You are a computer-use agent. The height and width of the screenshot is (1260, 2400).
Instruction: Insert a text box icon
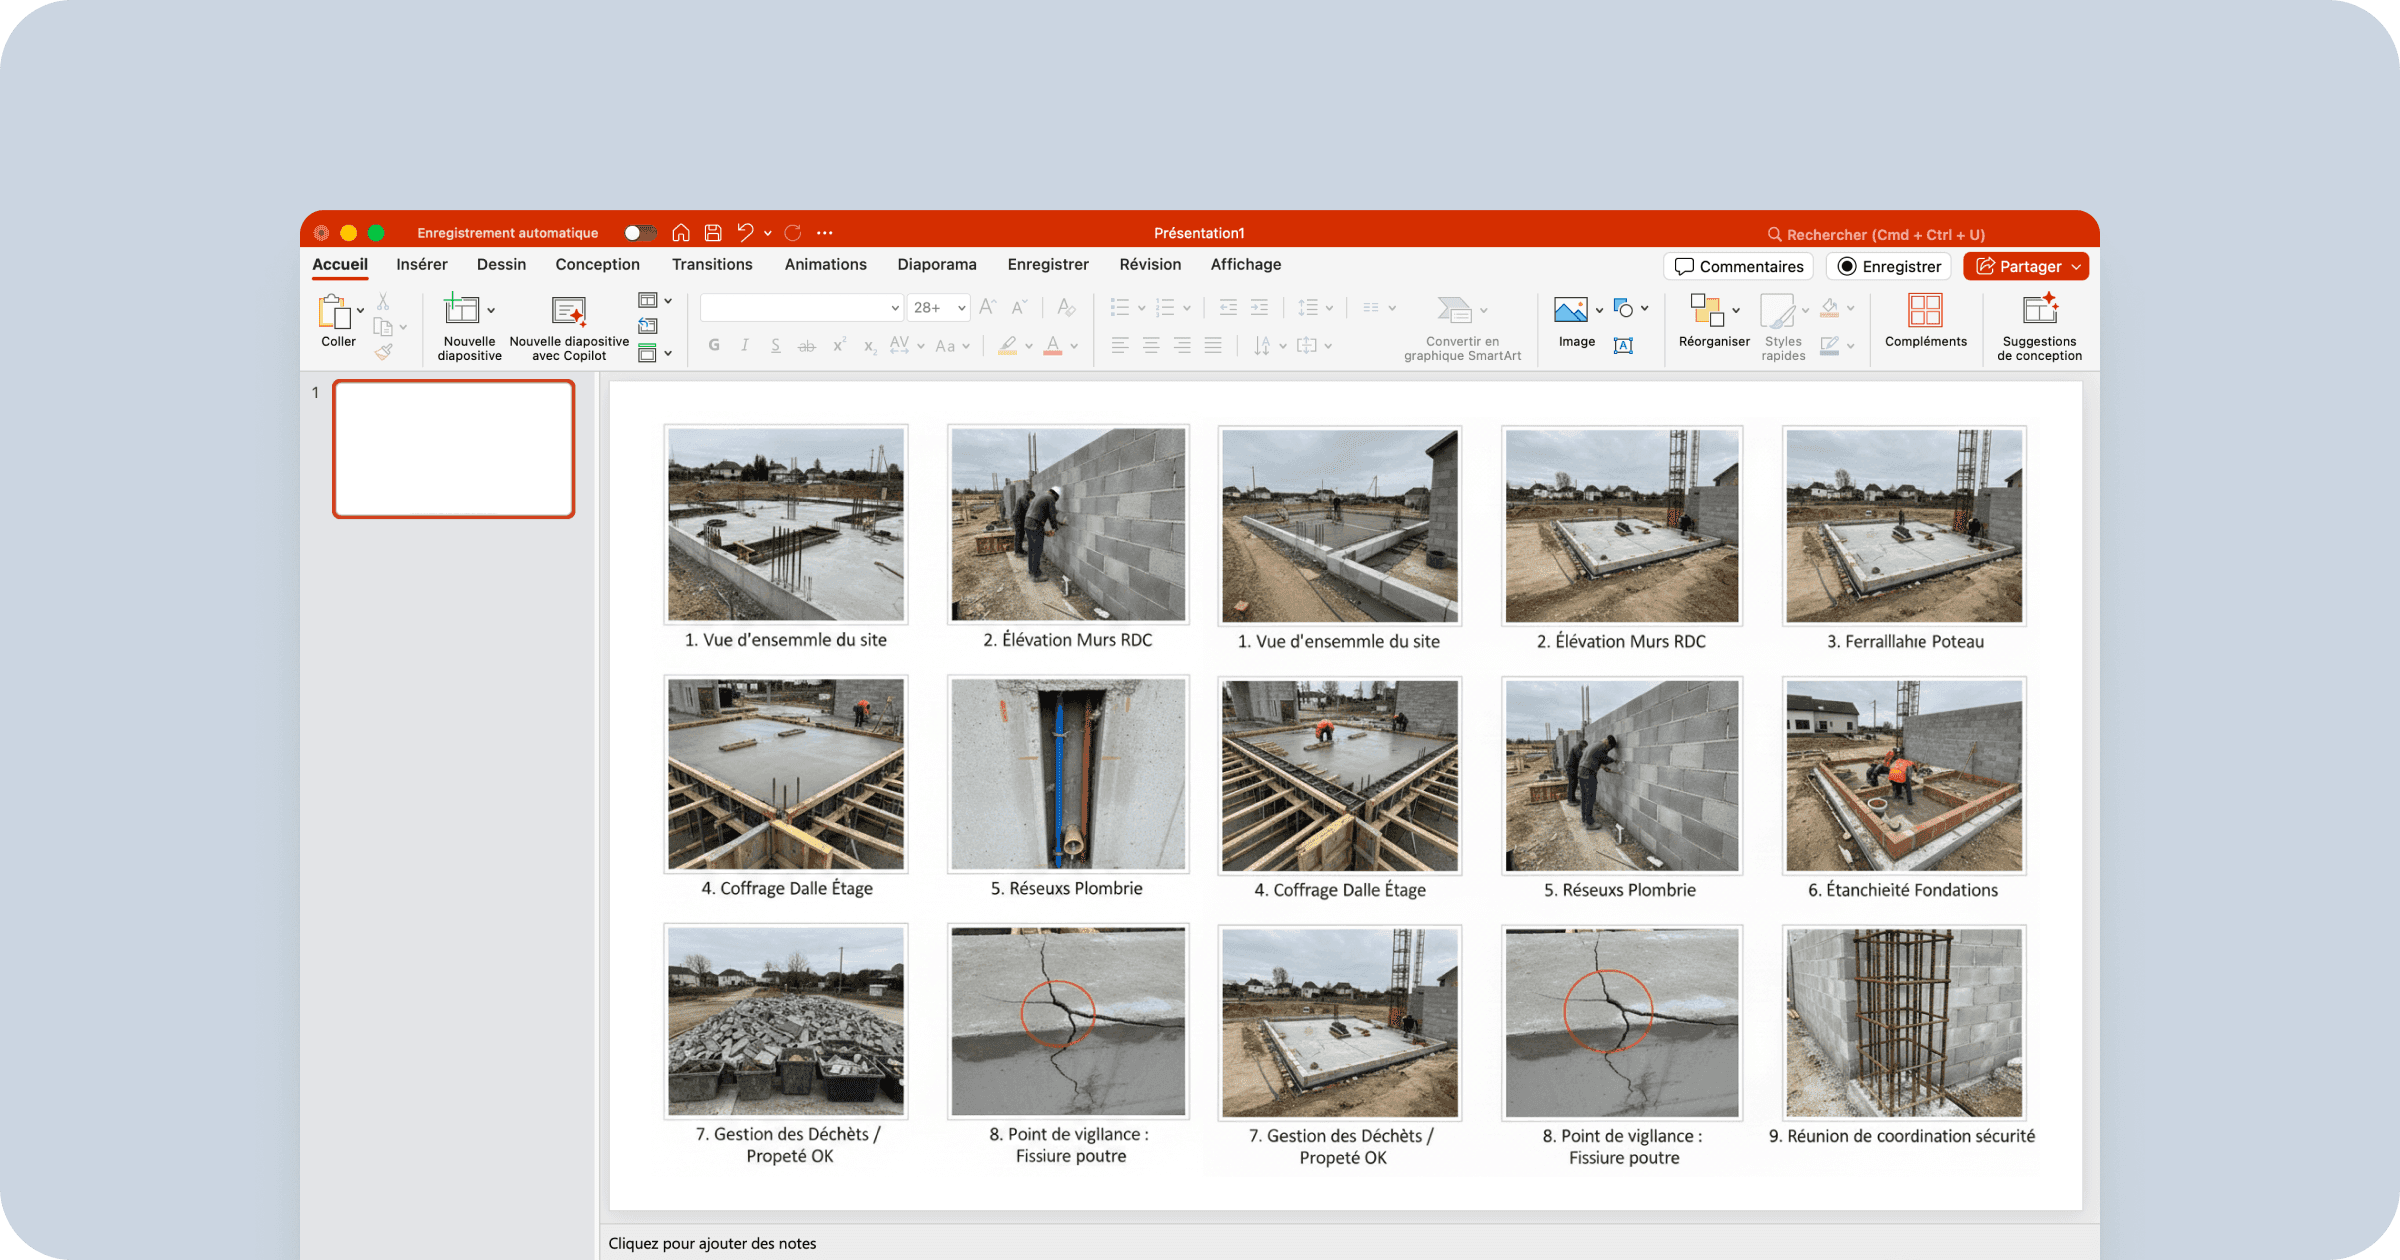coord(1623,345)
